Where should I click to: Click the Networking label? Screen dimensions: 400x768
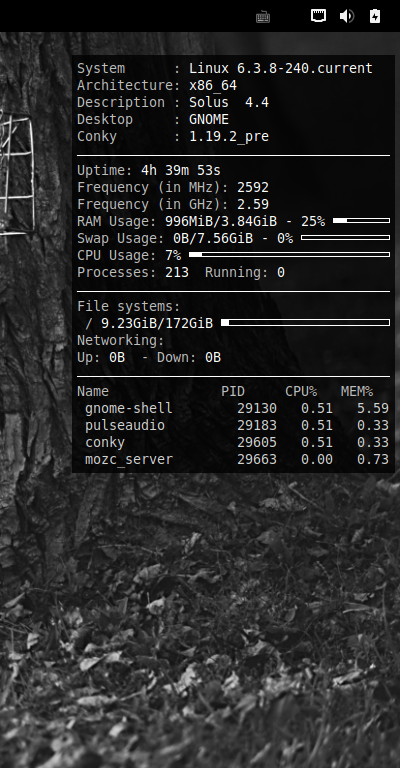(121, 340)
